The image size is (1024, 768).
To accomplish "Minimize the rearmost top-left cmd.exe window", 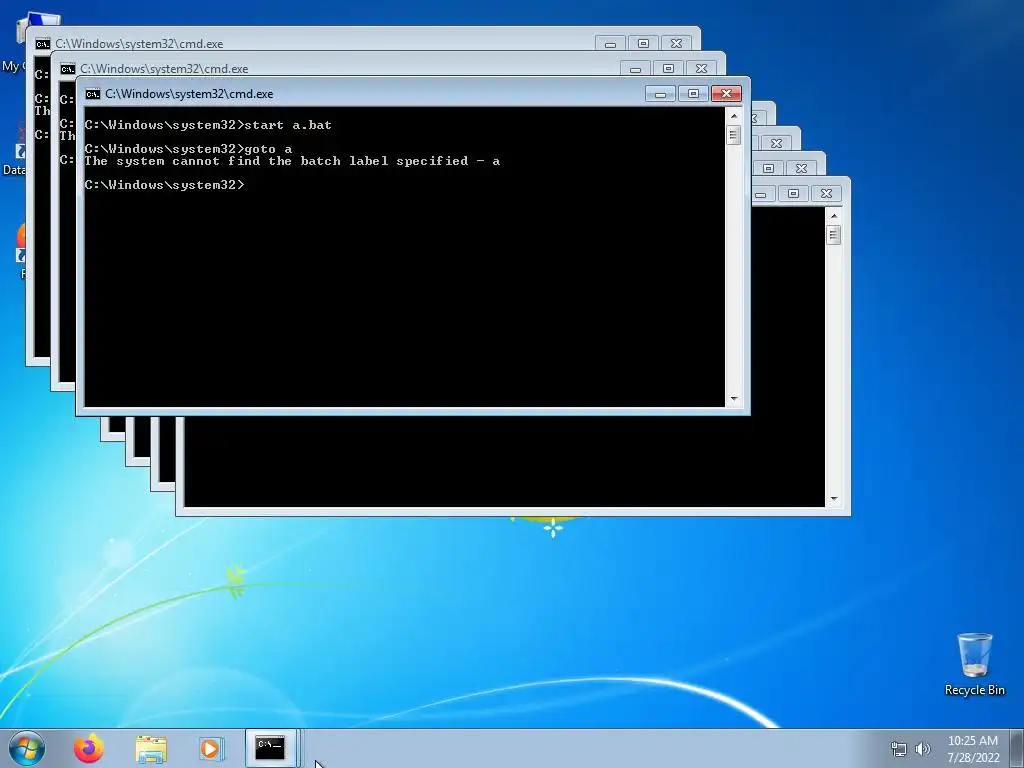I will point(610,44).
